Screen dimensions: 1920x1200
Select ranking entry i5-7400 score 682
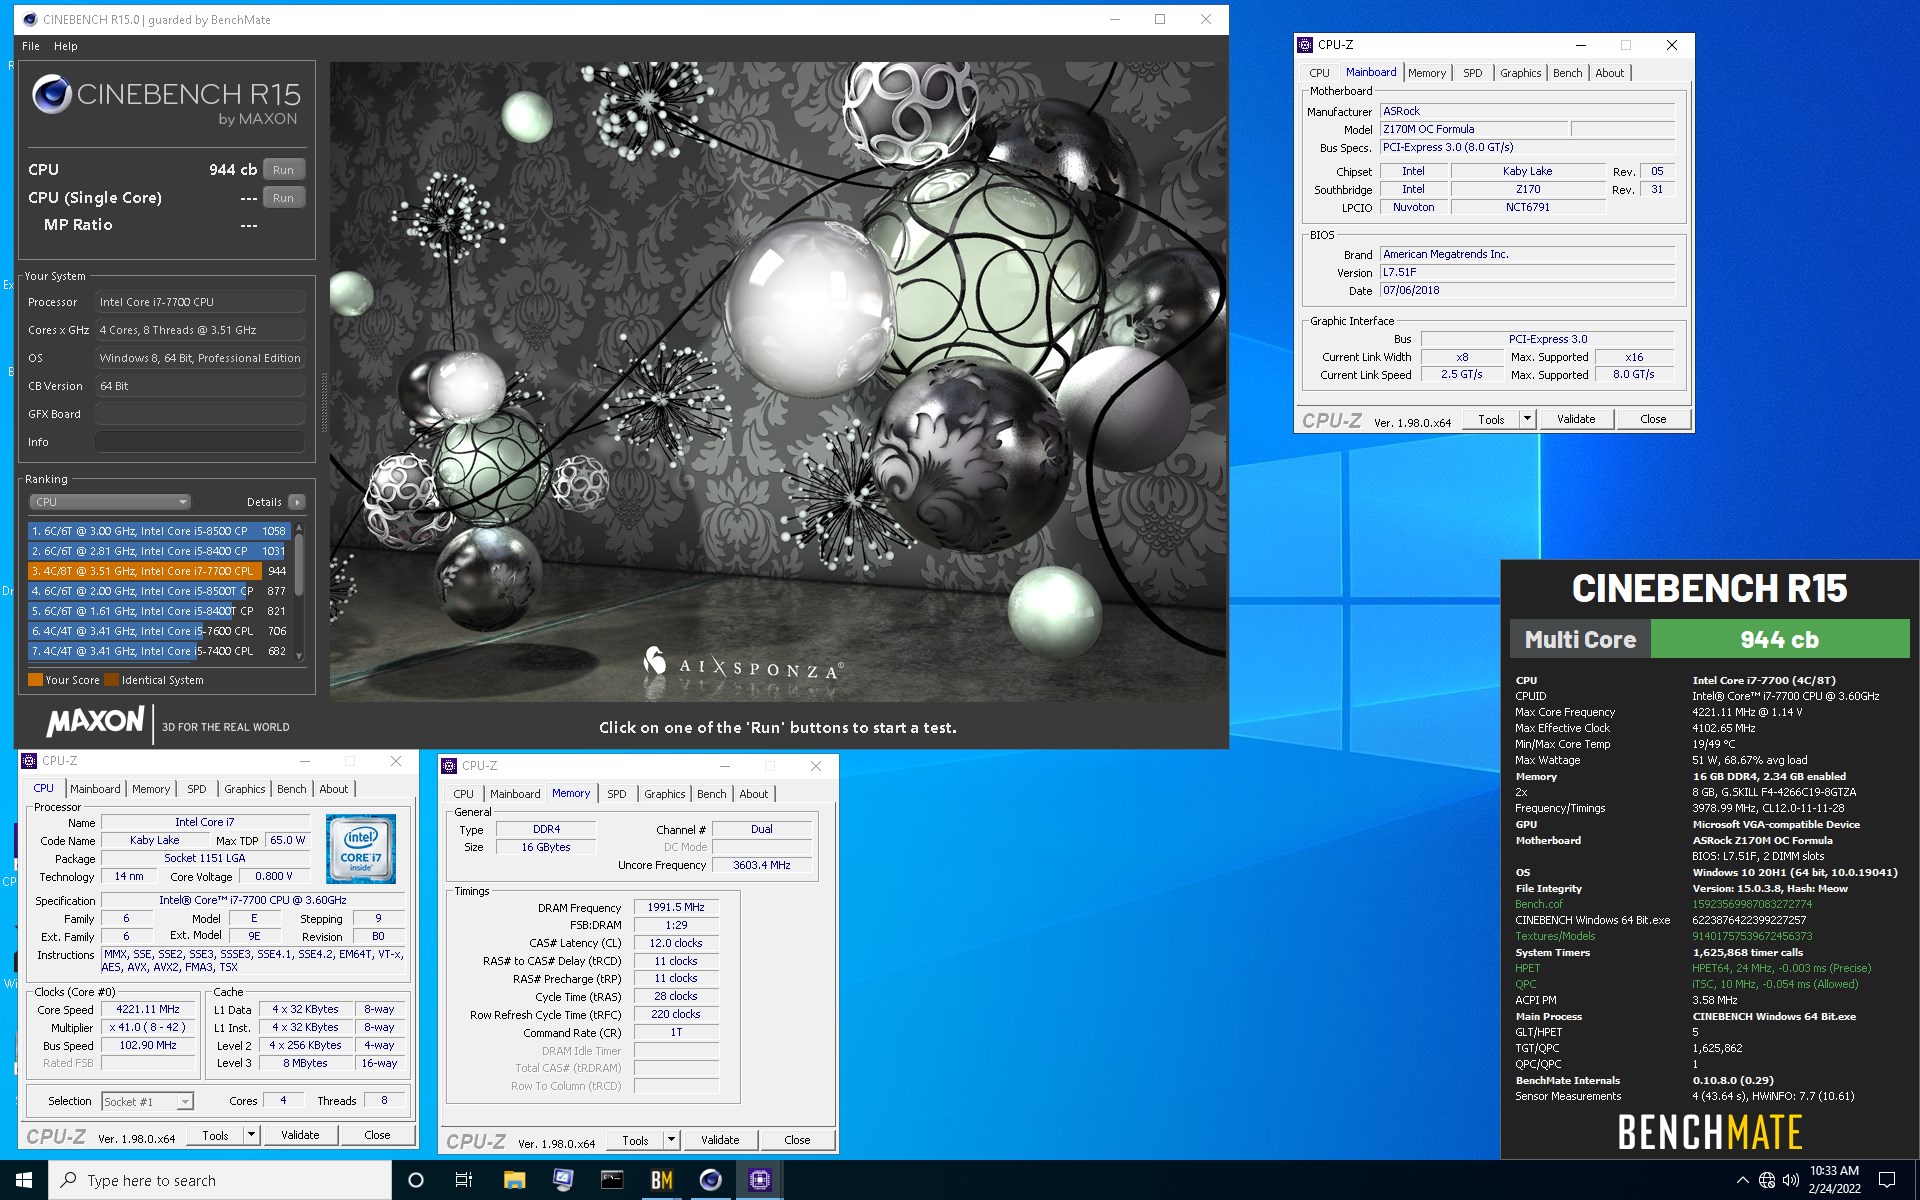158,651
